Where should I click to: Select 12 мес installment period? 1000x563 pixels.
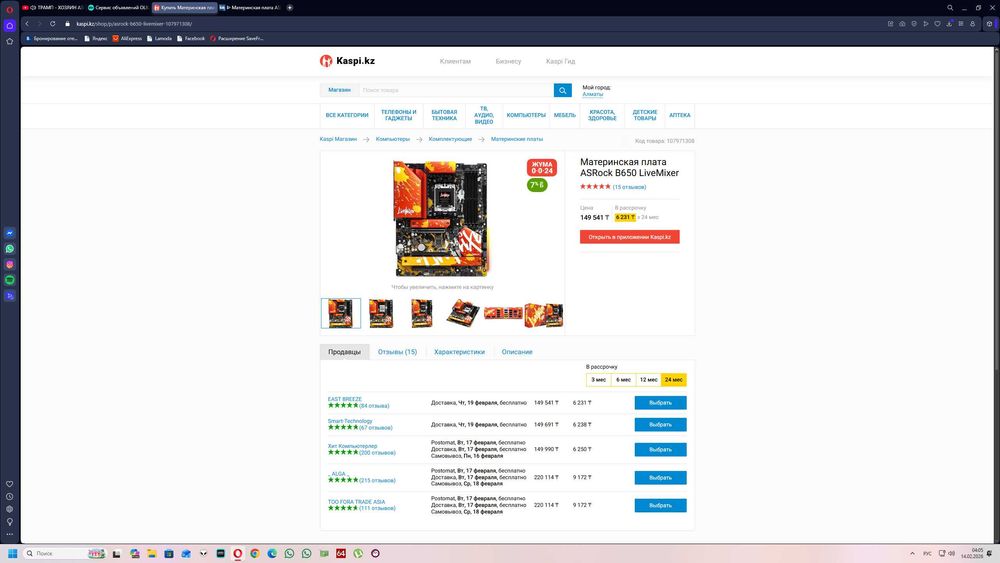[649, 379]
